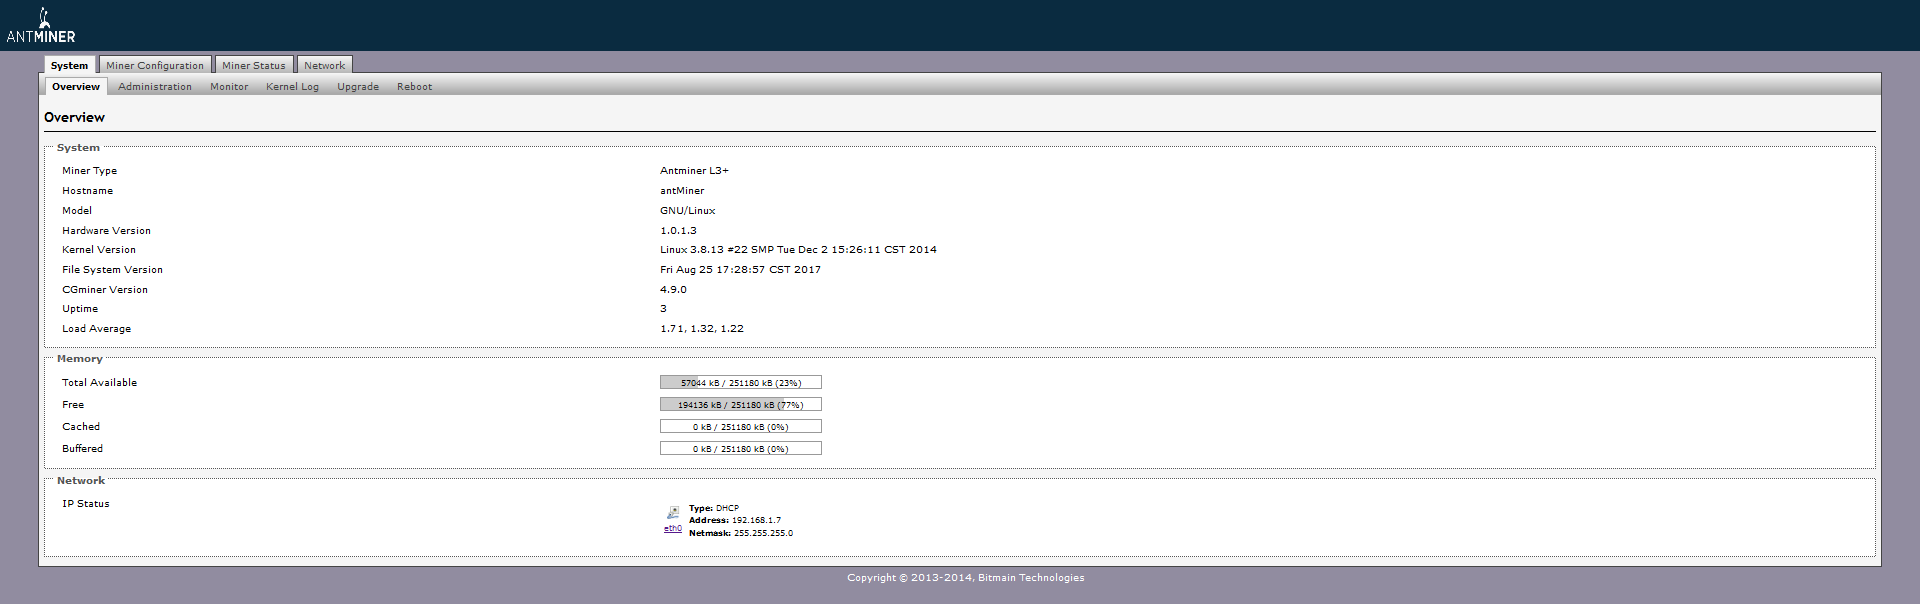The image size is (1920, 604).
Task: Switch to the Miner Configuration tab
Action: coord(155,65)
